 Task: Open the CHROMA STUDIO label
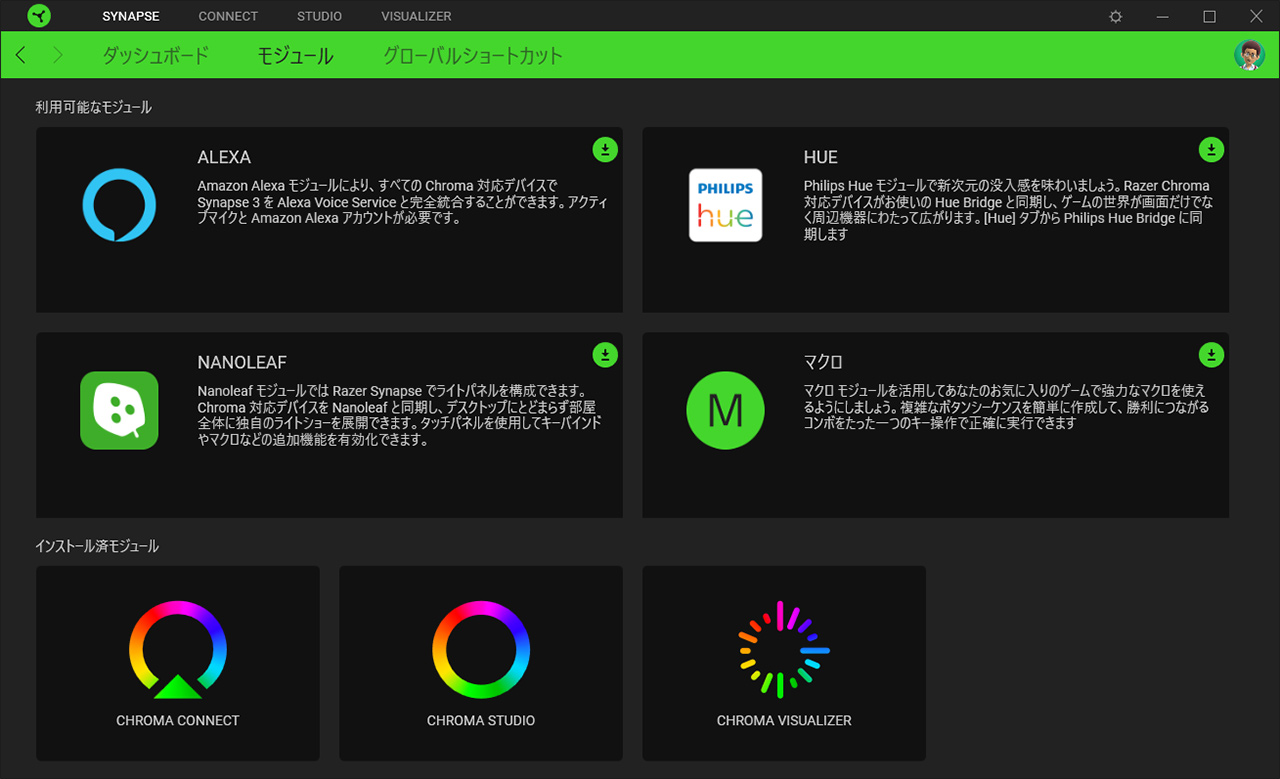[x=481, y=720]
